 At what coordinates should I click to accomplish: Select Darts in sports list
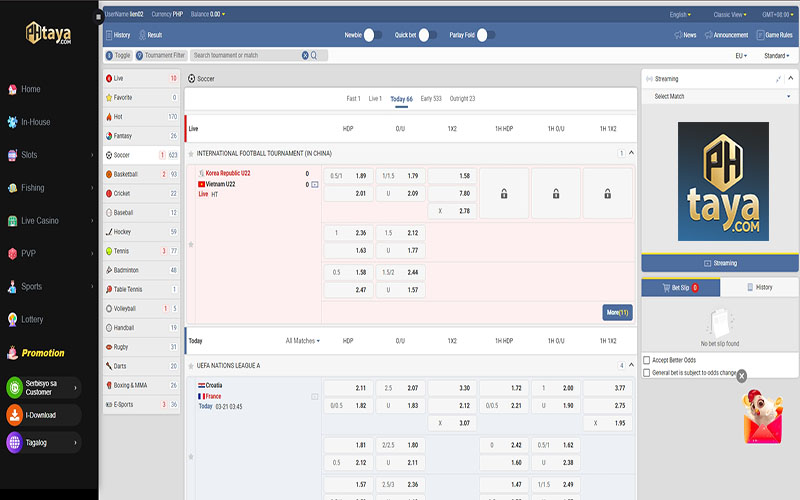[x=141, y=366]
